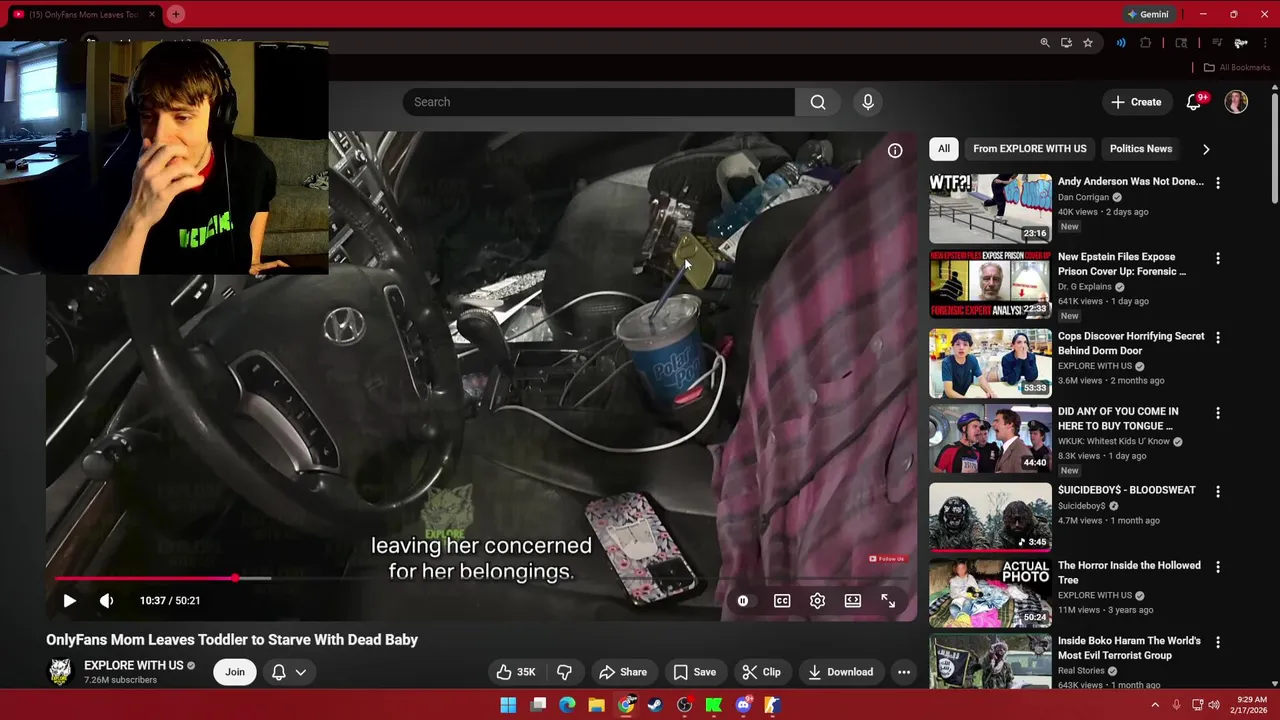Launch Microsoft Edge from taskbar
This screenshot has height=720, width=1280.
(x=567, y=705)
